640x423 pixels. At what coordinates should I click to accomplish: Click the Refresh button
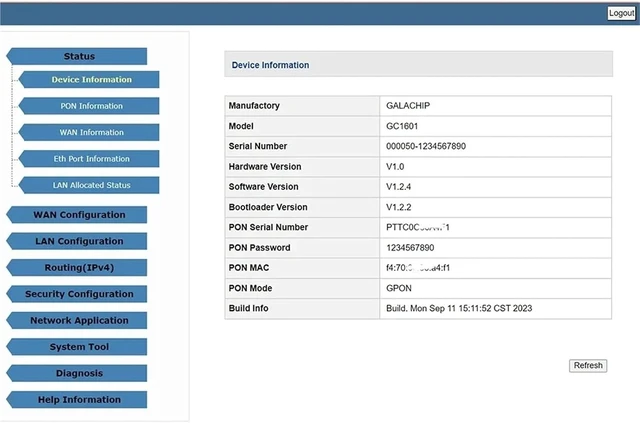point(588,365)
